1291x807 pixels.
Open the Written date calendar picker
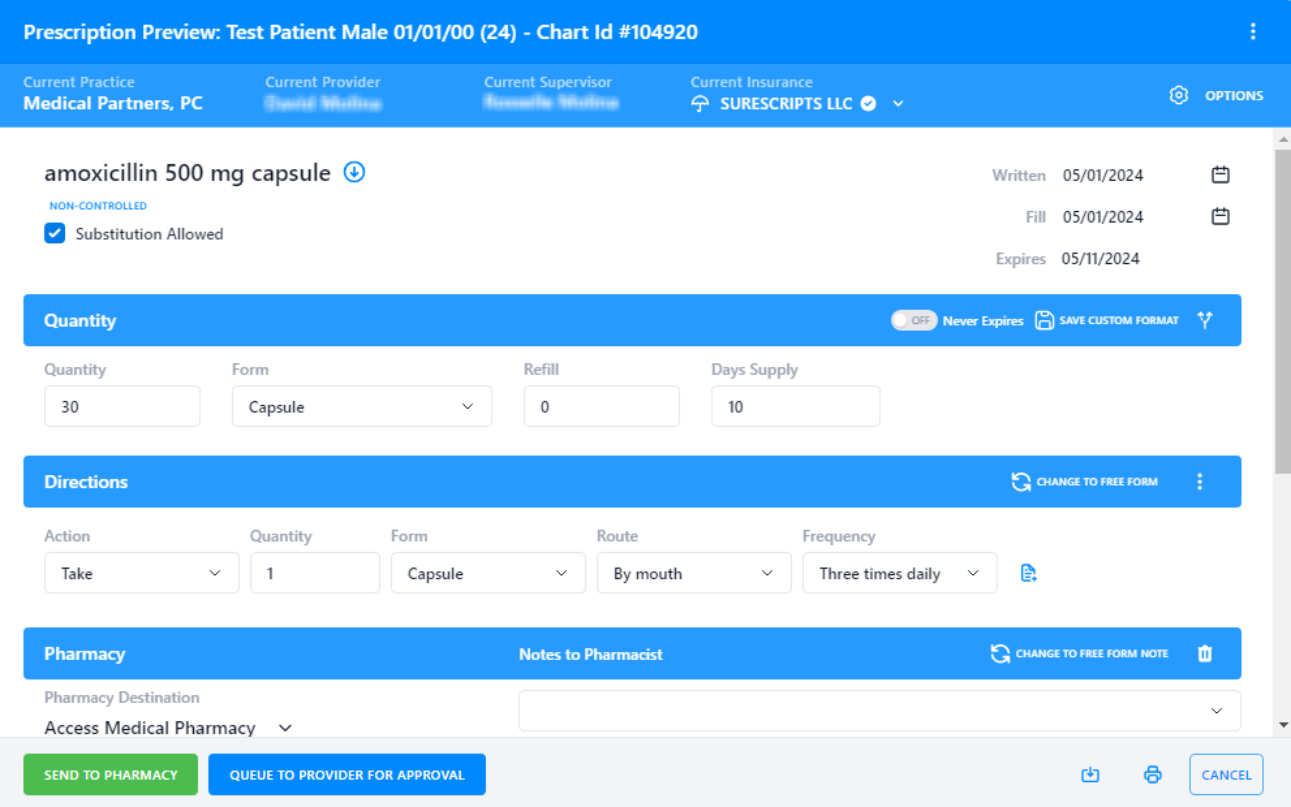(1220, 175)
